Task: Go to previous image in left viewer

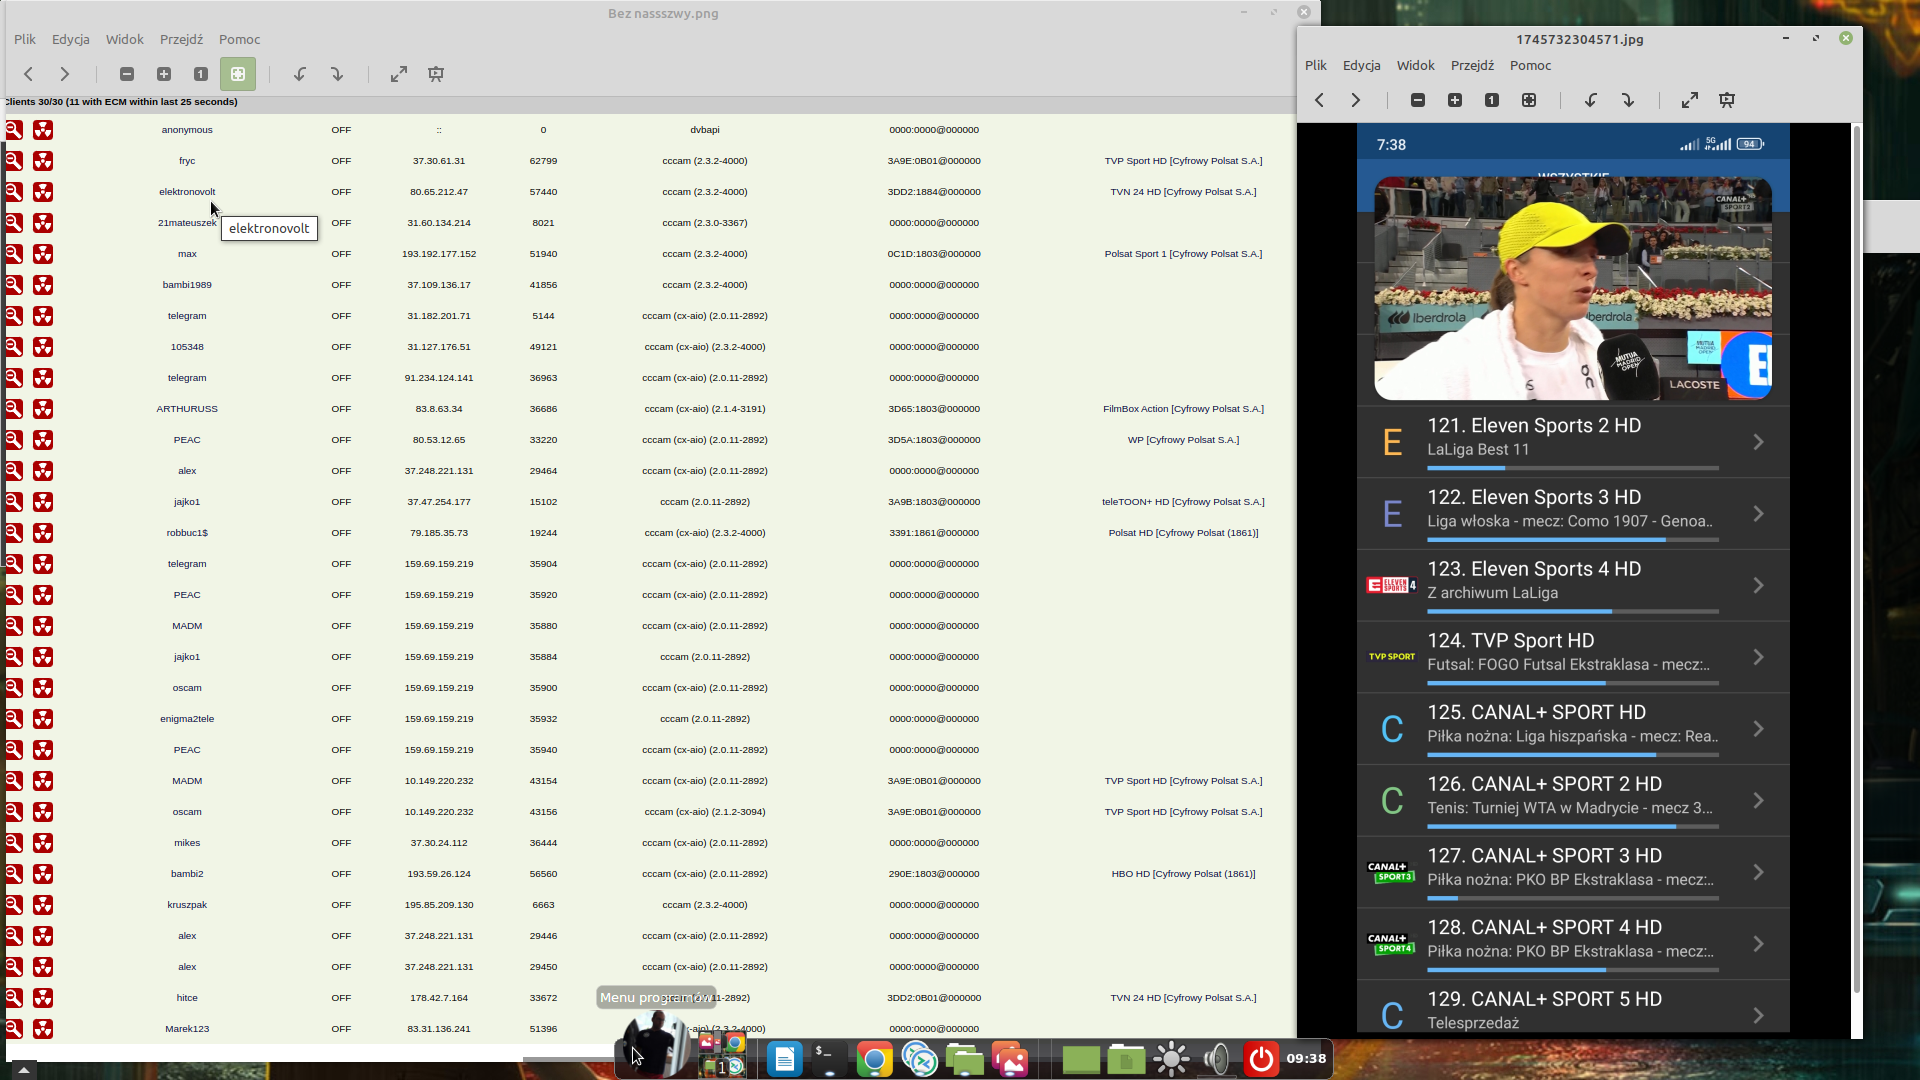Action: [x=28, y=74]
